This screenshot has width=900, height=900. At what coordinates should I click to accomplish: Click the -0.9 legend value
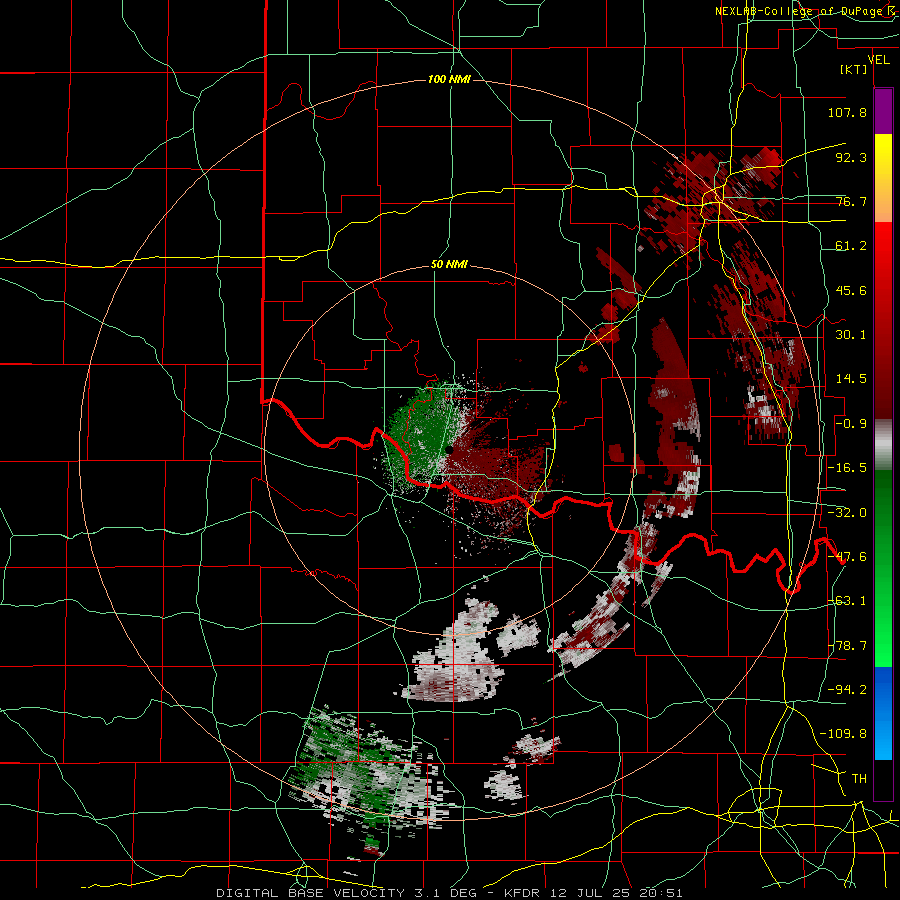click(851, 424)
